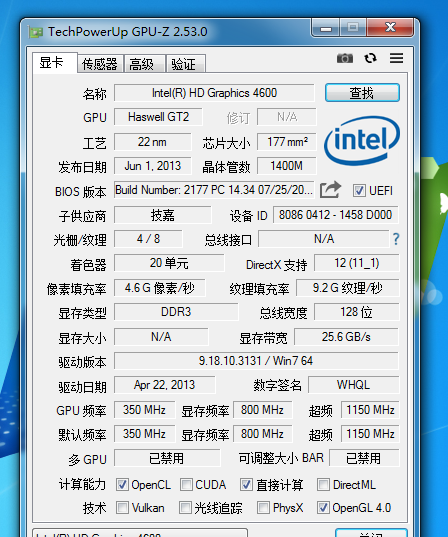Image resolution: width=448 pixels, height=537 pixels.
Task: Refresh GPU info with the reload icon
Action: coord(370,58)
